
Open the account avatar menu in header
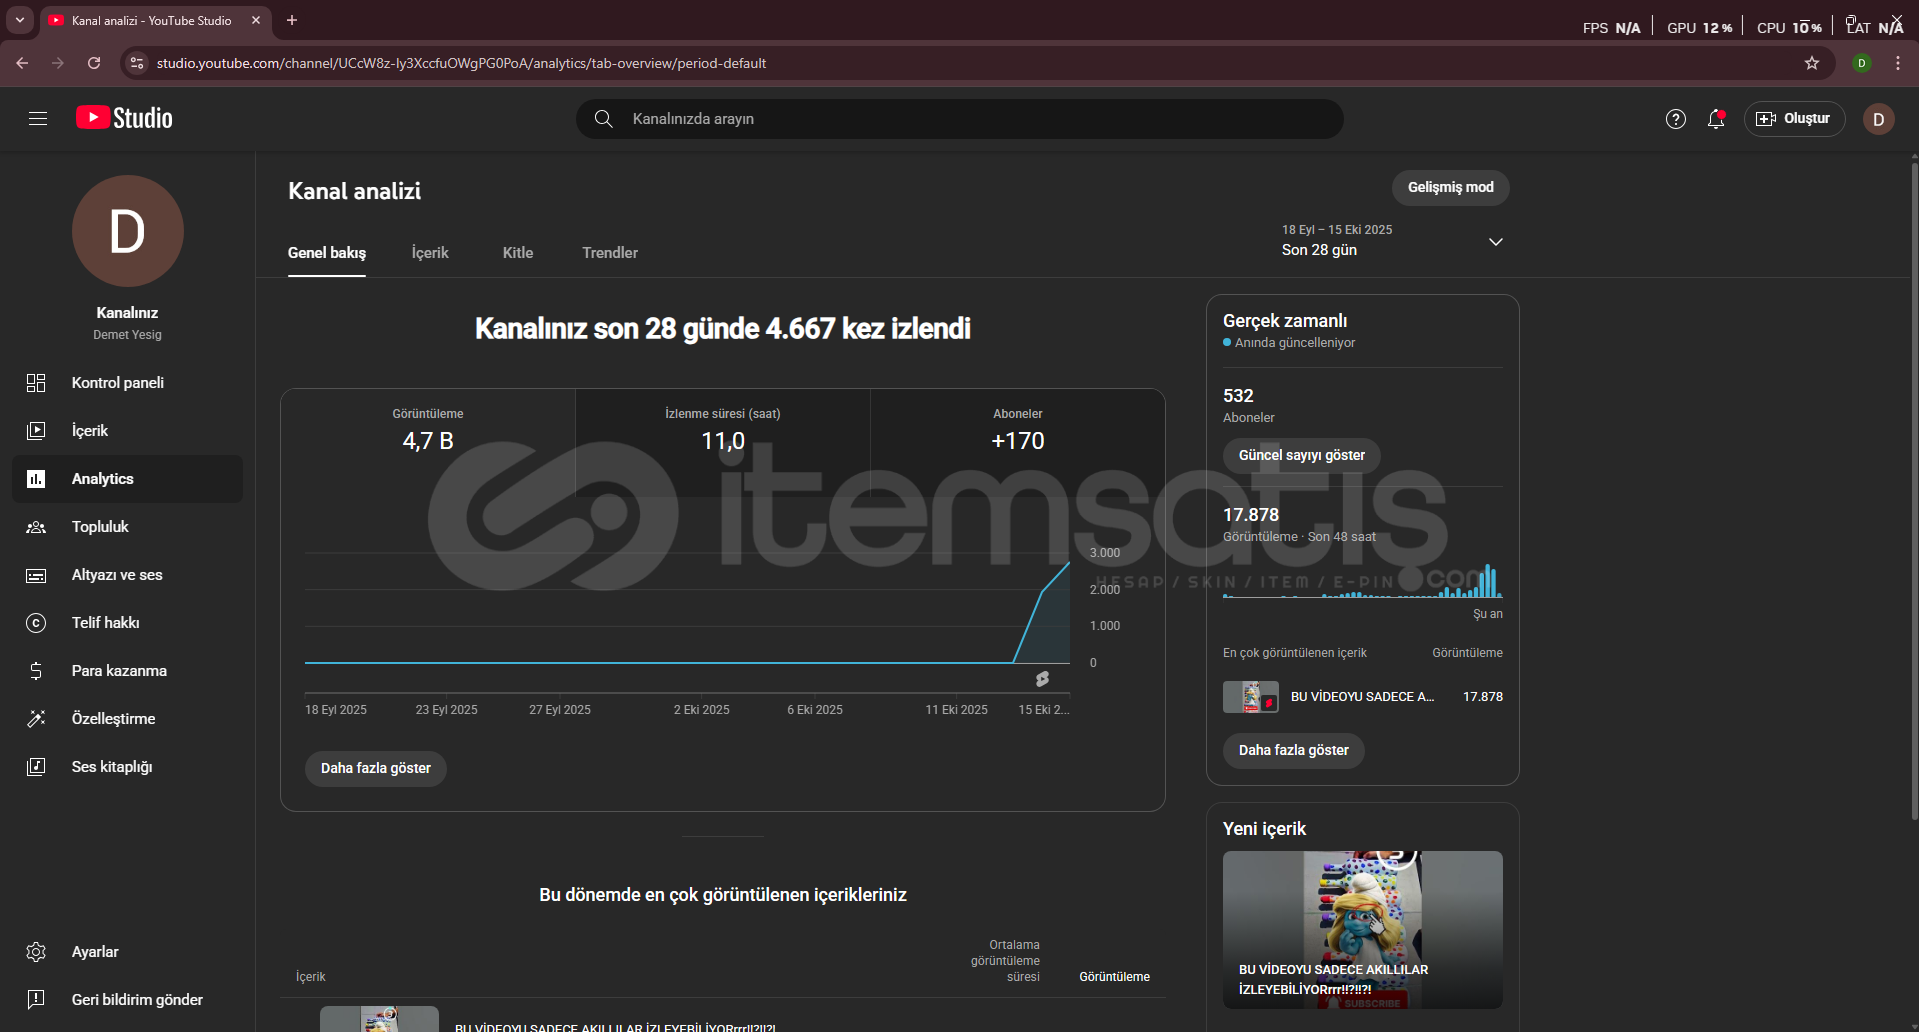point(1878,119)
